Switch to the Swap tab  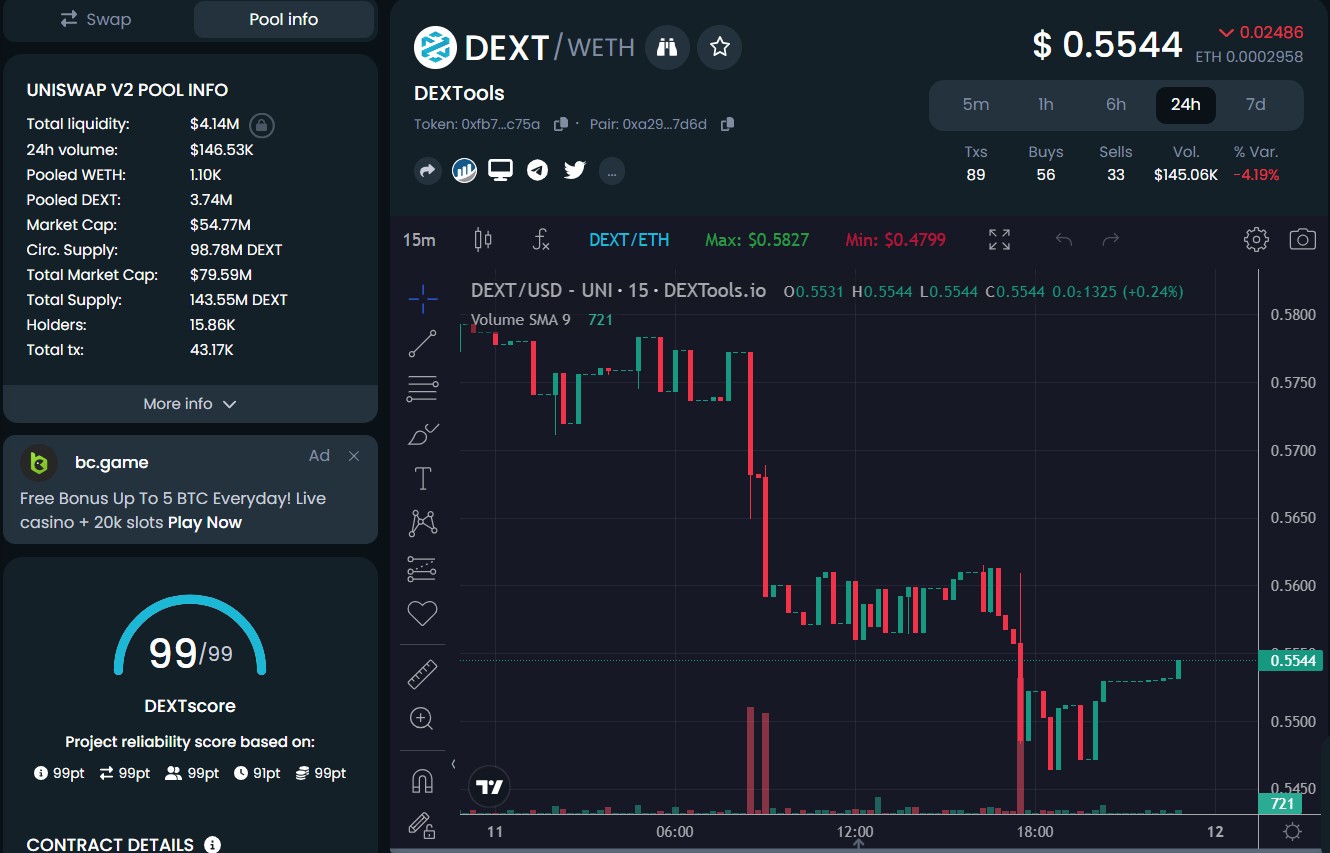click(x=96, y=19)
